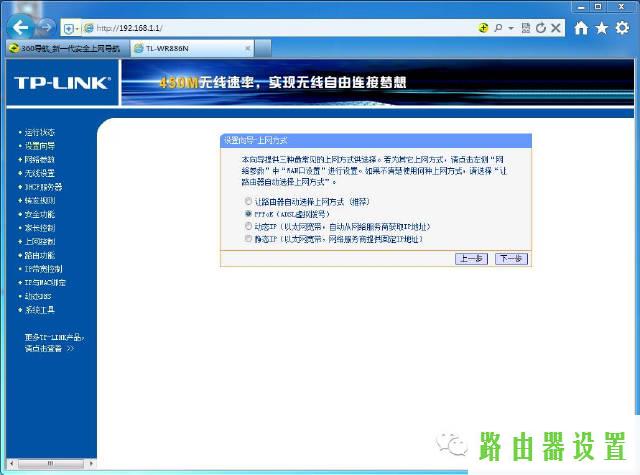This screenshot has height=475, width=640.
Task: Open favorites with the star icon
Action: coord(602,28)
